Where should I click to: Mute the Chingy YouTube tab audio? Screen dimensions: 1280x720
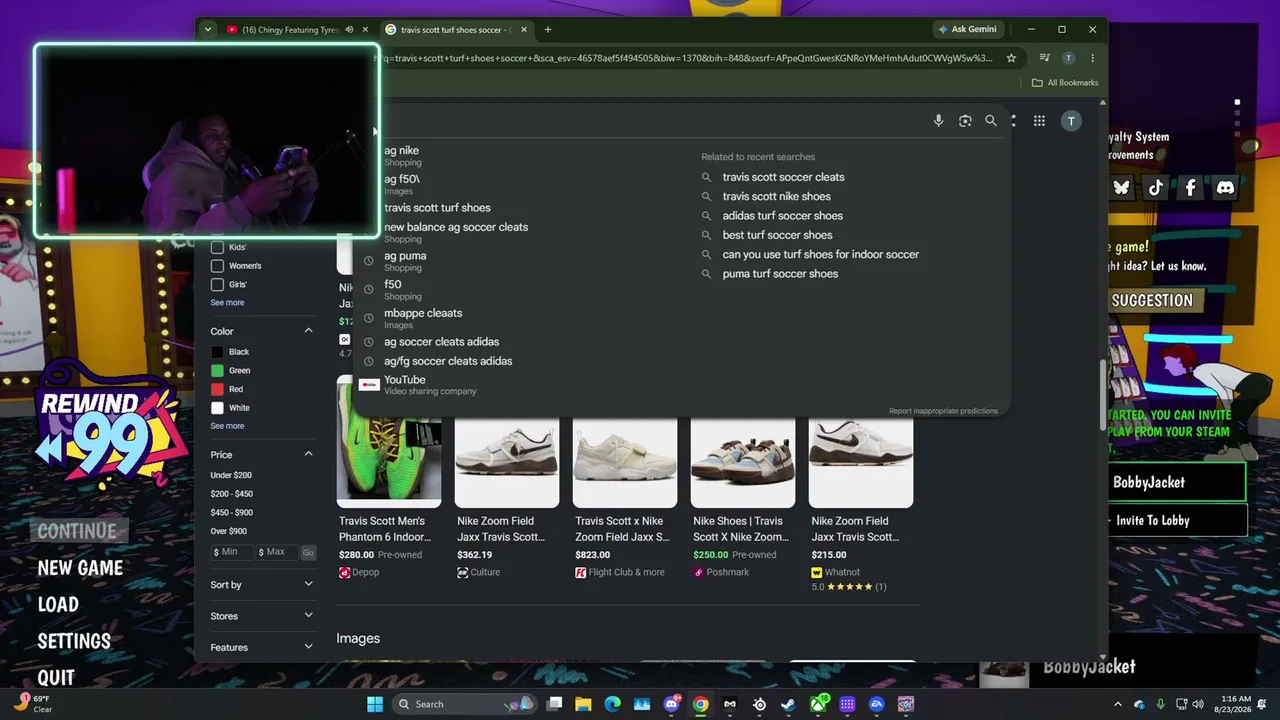pos(349,30)
